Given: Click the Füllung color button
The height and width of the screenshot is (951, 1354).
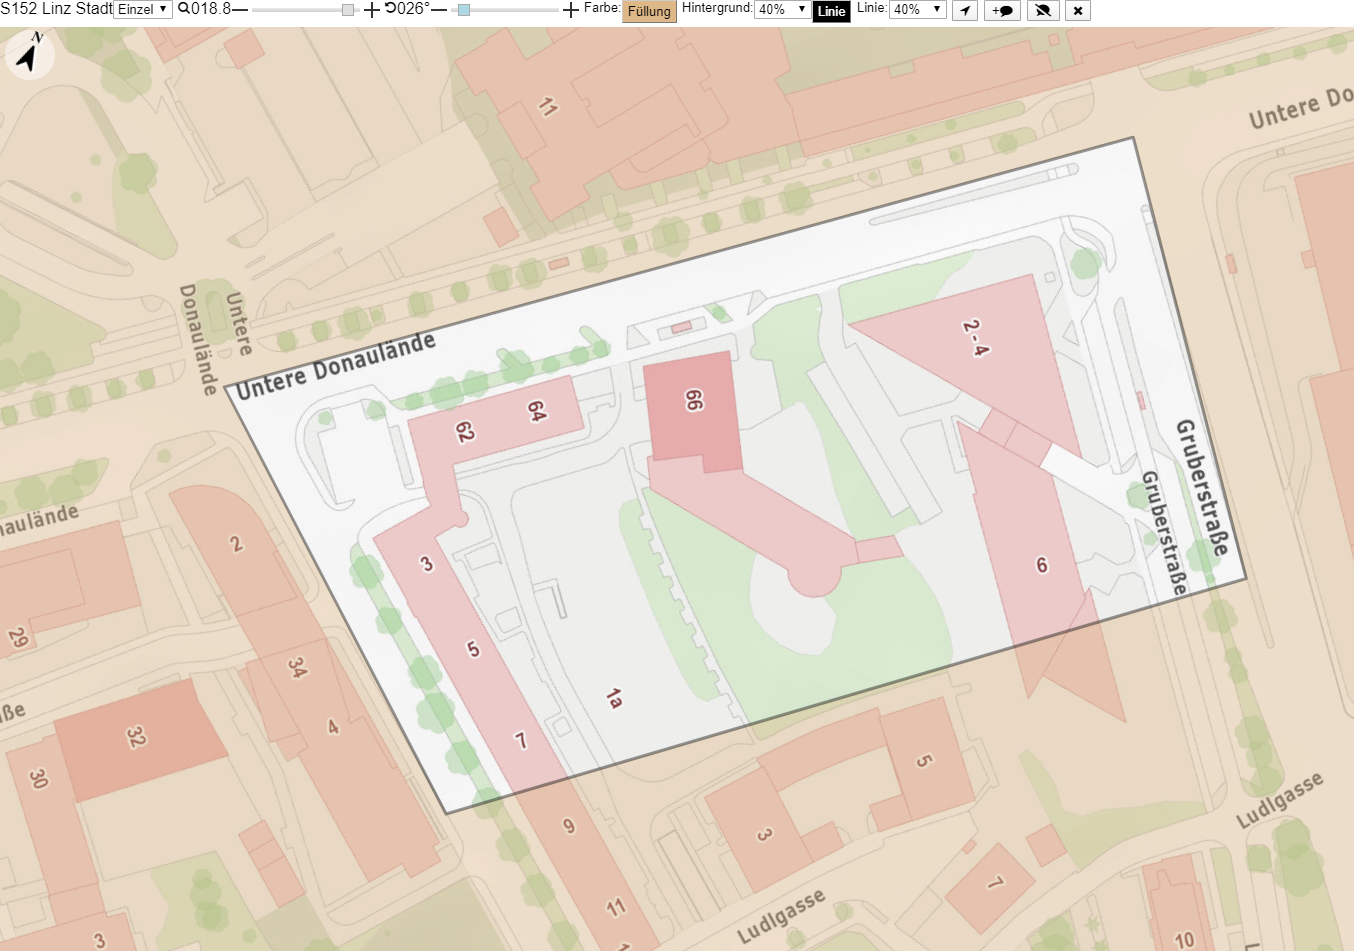Looking at the screenshot, I should (649, 12).
